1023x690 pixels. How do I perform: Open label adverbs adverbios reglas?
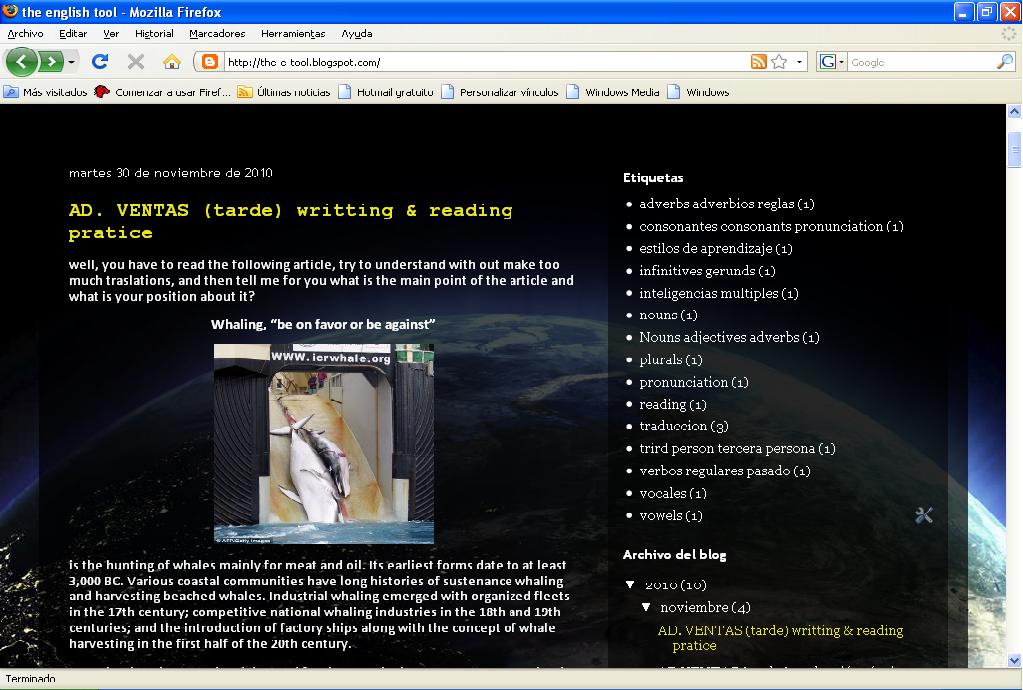717,204
